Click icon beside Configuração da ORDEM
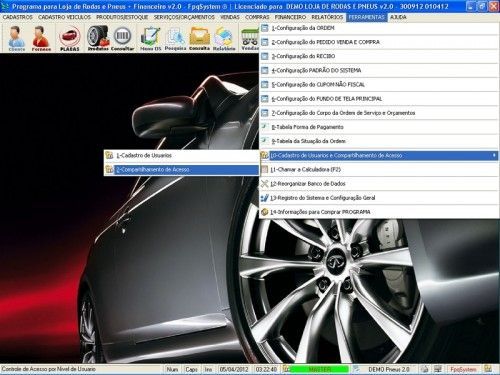 click(265, 28)
